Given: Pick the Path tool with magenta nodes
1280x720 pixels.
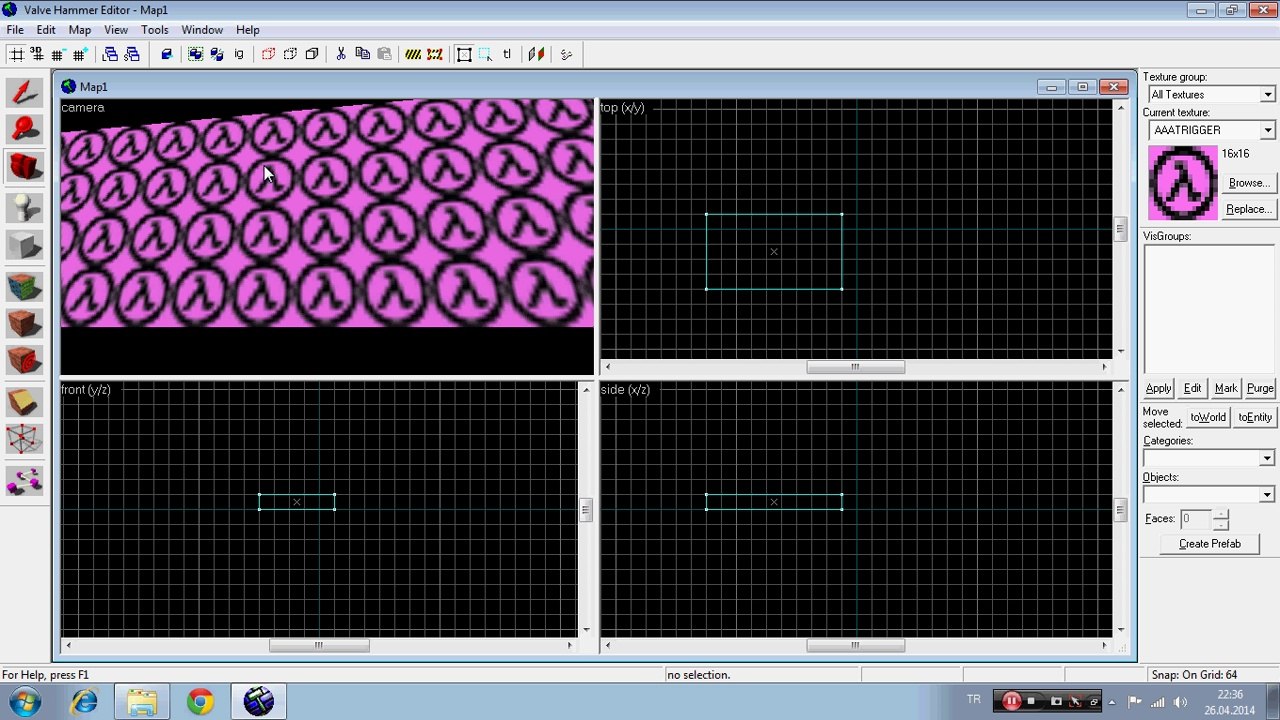Looking at the screenshot, I should pos(25,480).
